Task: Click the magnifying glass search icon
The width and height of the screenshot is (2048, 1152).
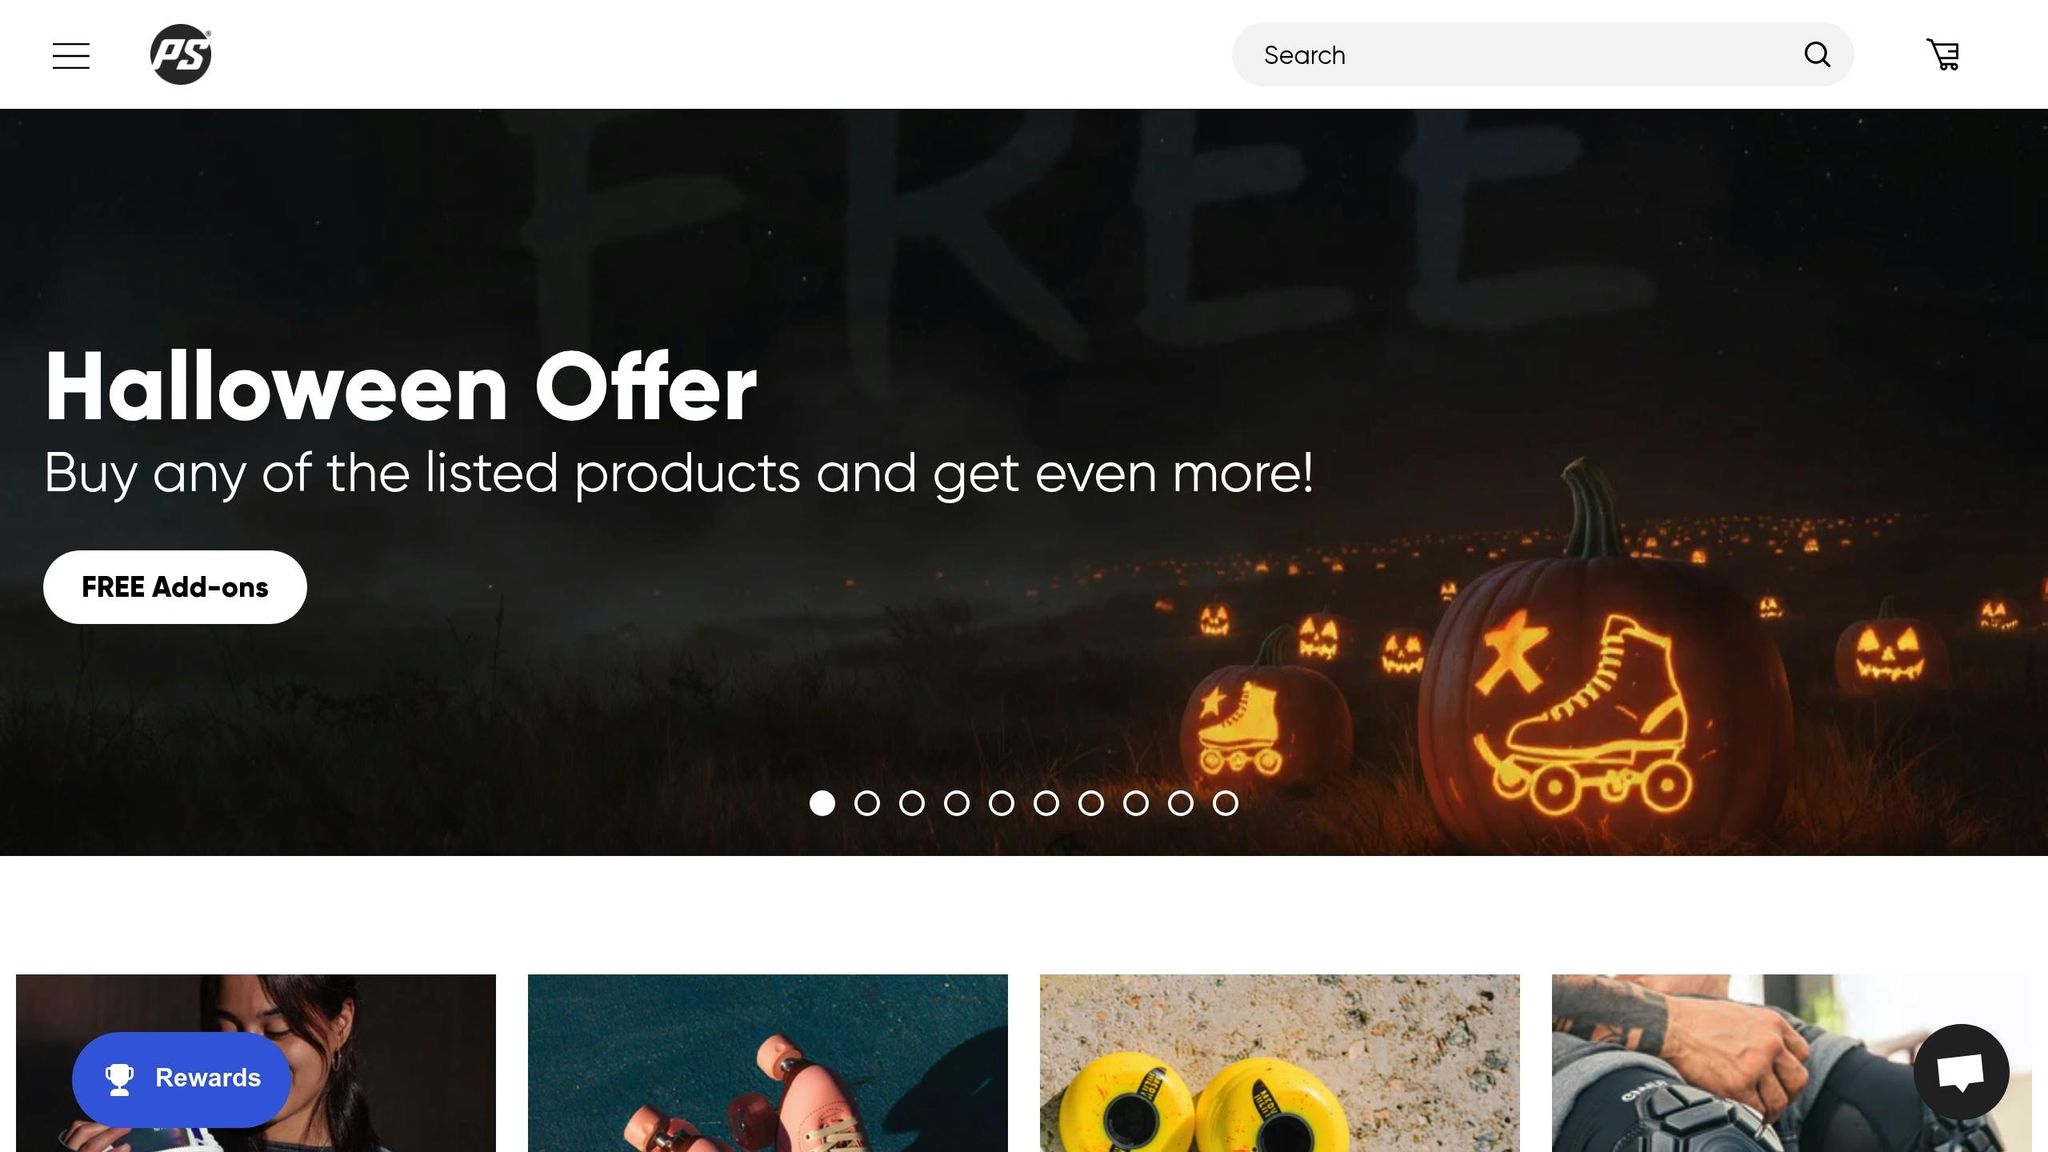Action: [1817, 55]
